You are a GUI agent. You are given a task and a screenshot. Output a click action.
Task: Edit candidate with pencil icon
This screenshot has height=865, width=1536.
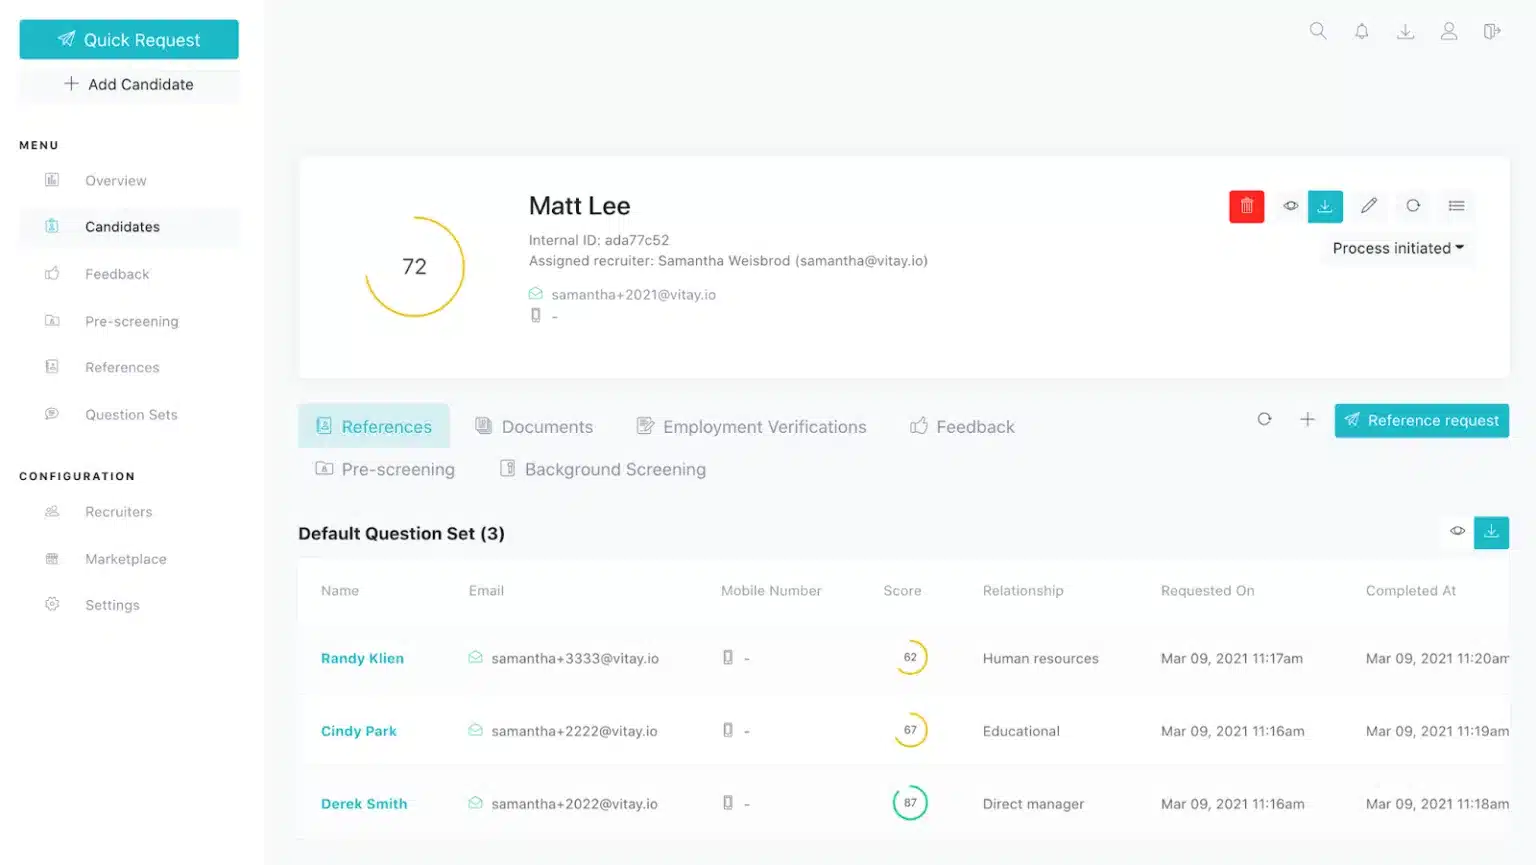coord(1369,205)
